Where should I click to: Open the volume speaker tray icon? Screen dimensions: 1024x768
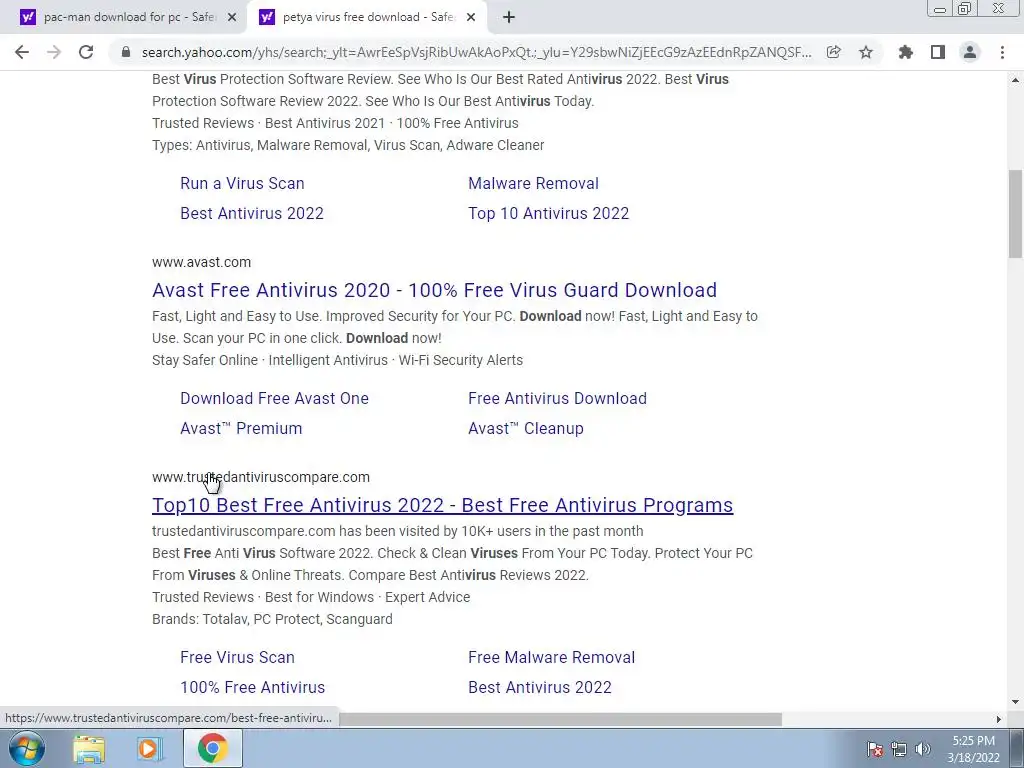[923, 749]
